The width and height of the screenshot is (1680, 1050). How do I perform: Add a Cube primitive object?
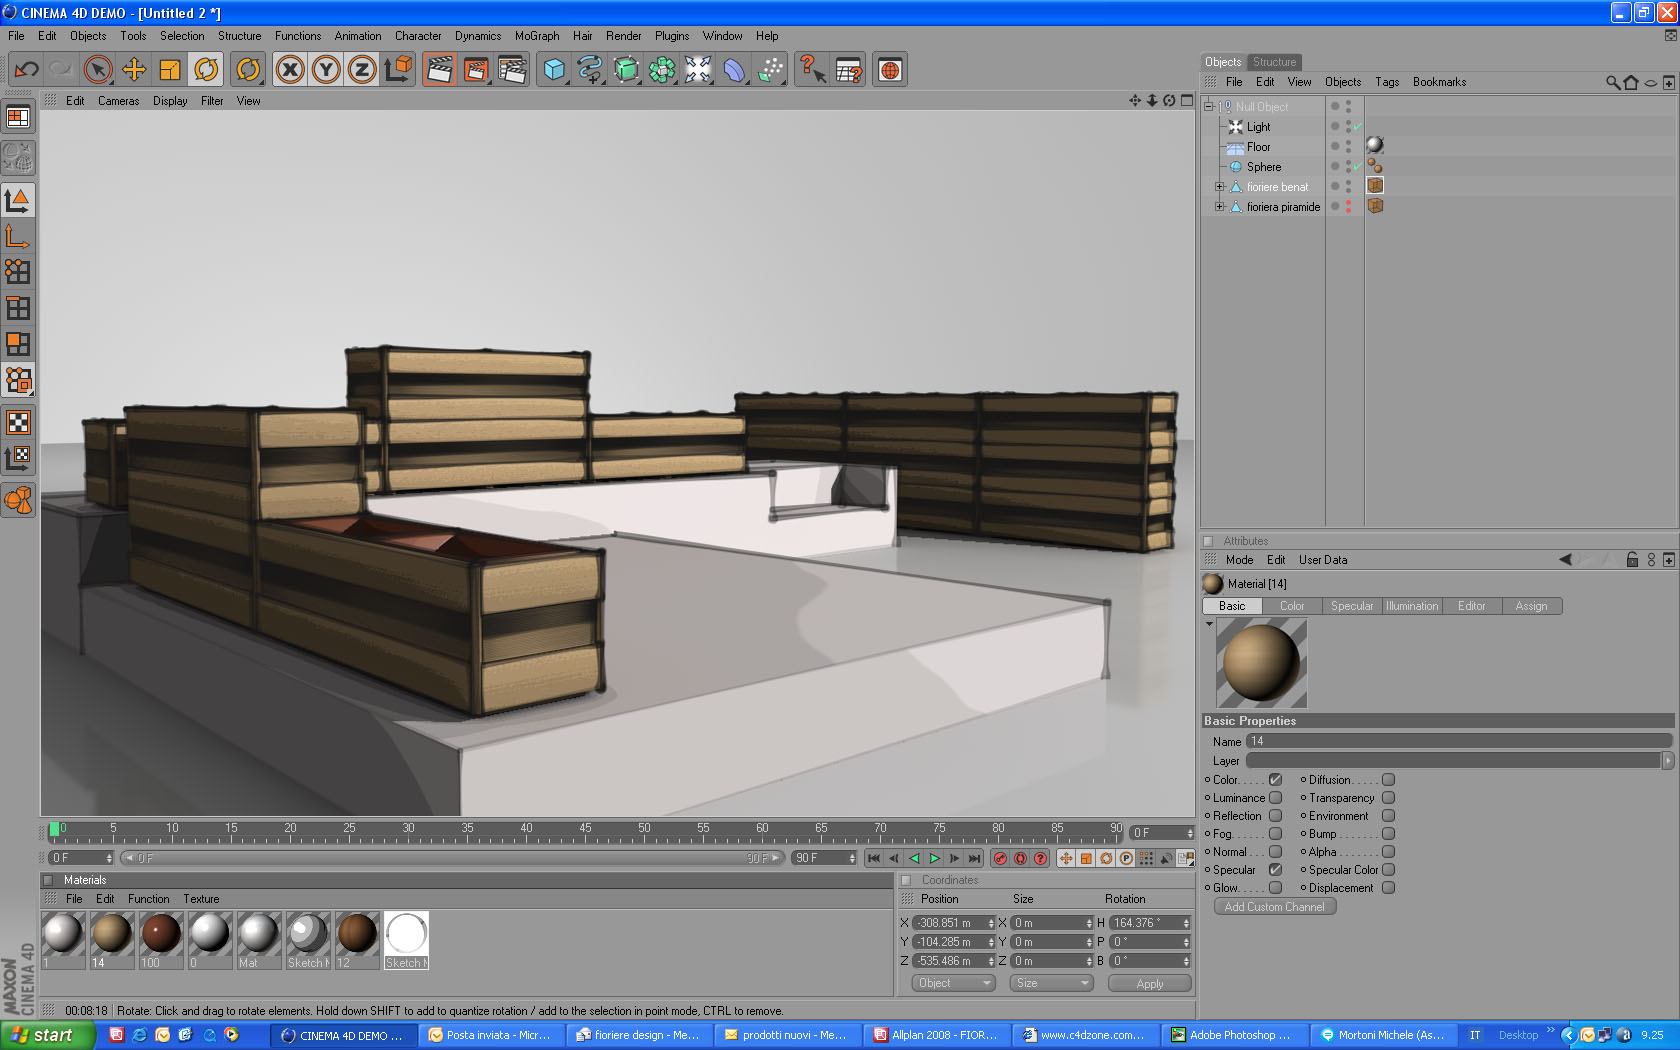point(554,69)
